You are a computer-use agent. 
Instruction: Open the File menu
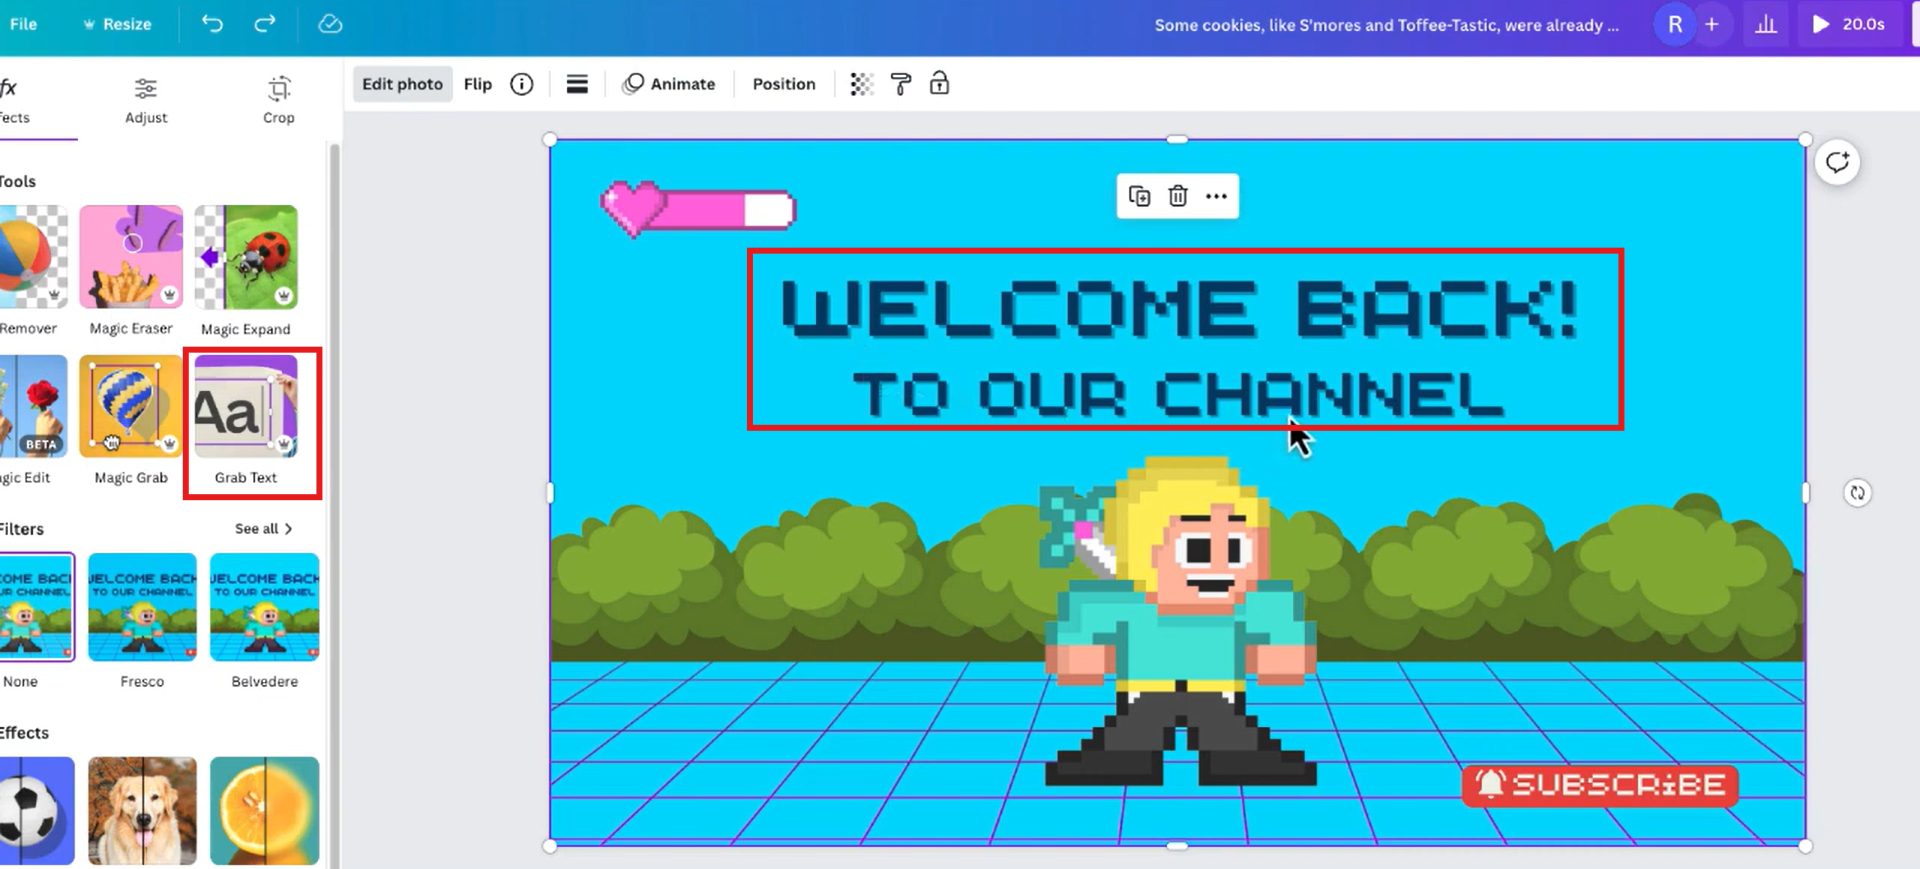23,24
